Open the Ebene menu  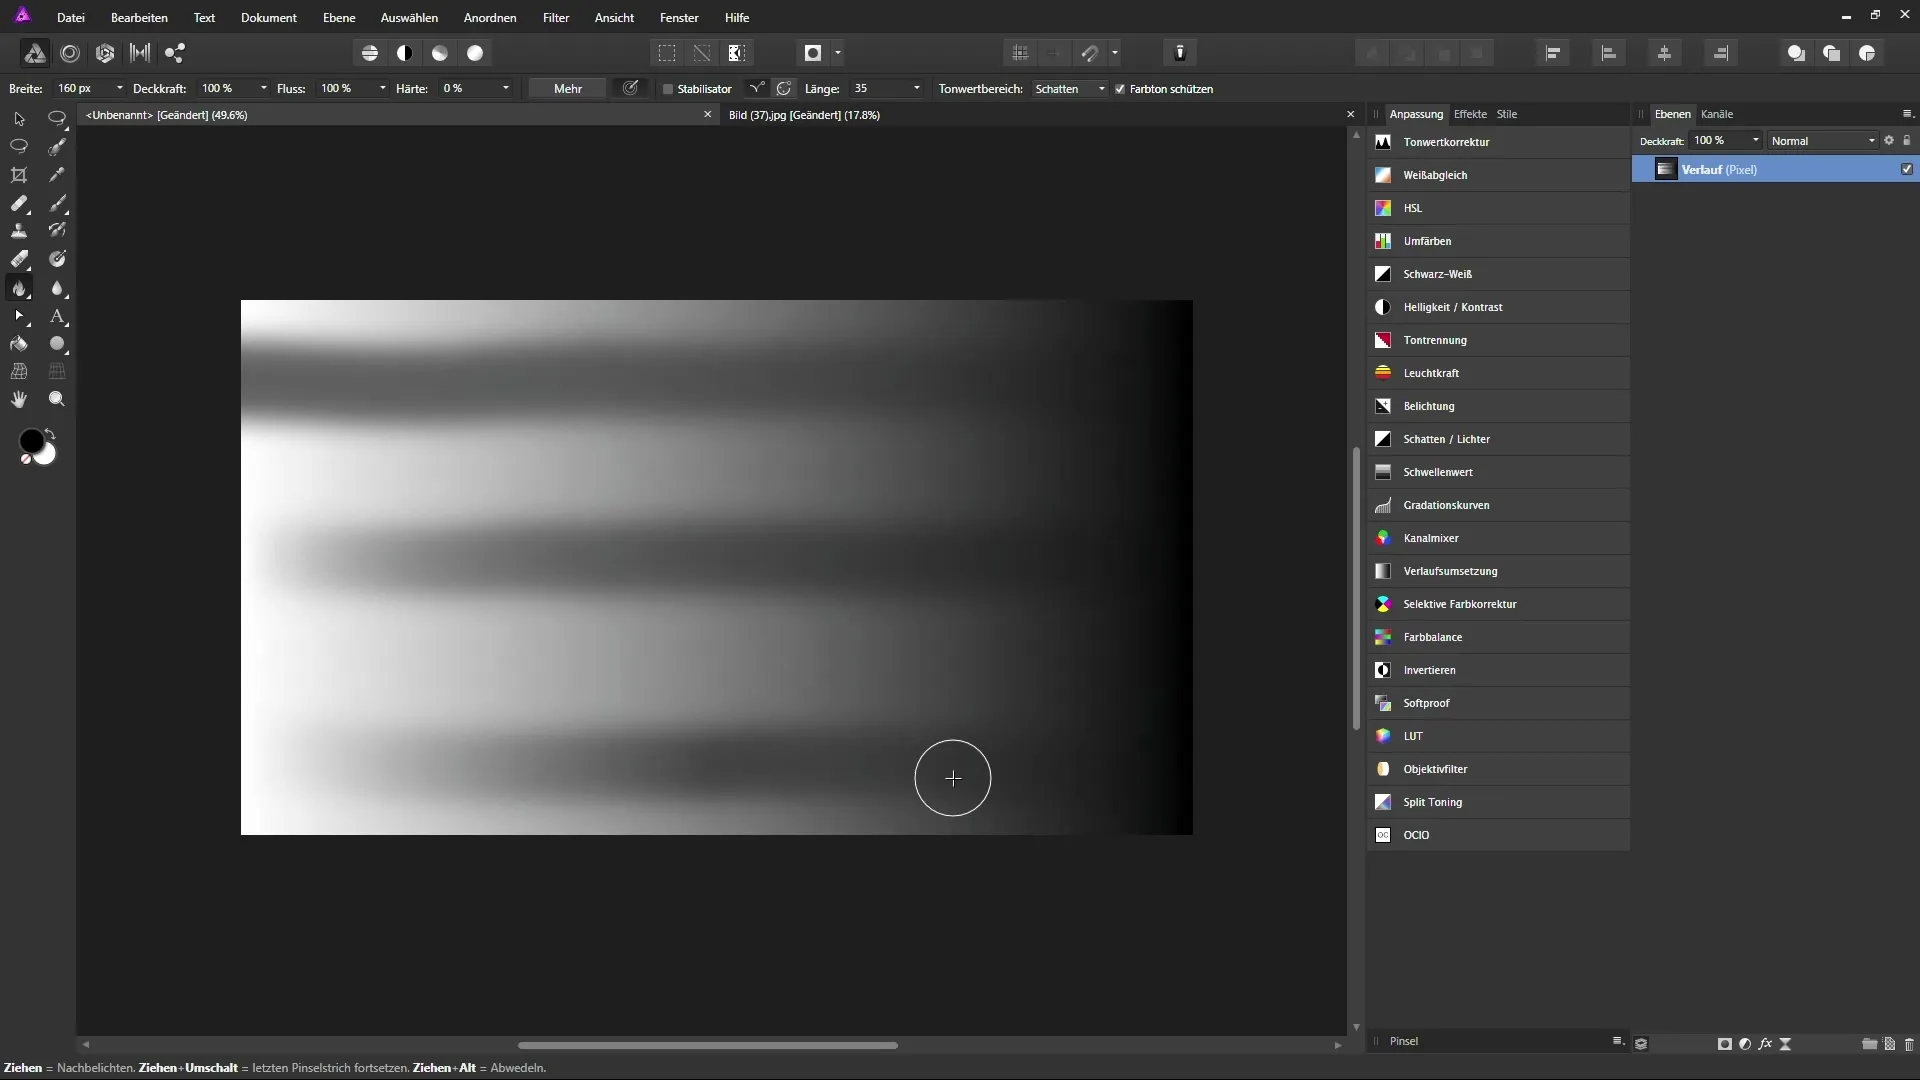click(339, 18)
